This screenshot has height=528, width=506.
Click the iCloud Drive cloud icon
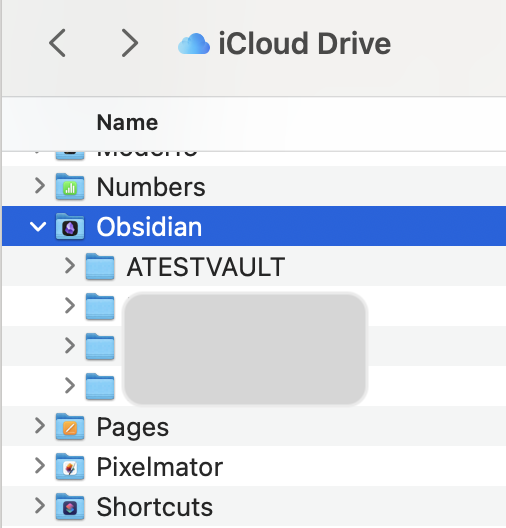pyautogui.click(x=194, y=44)
